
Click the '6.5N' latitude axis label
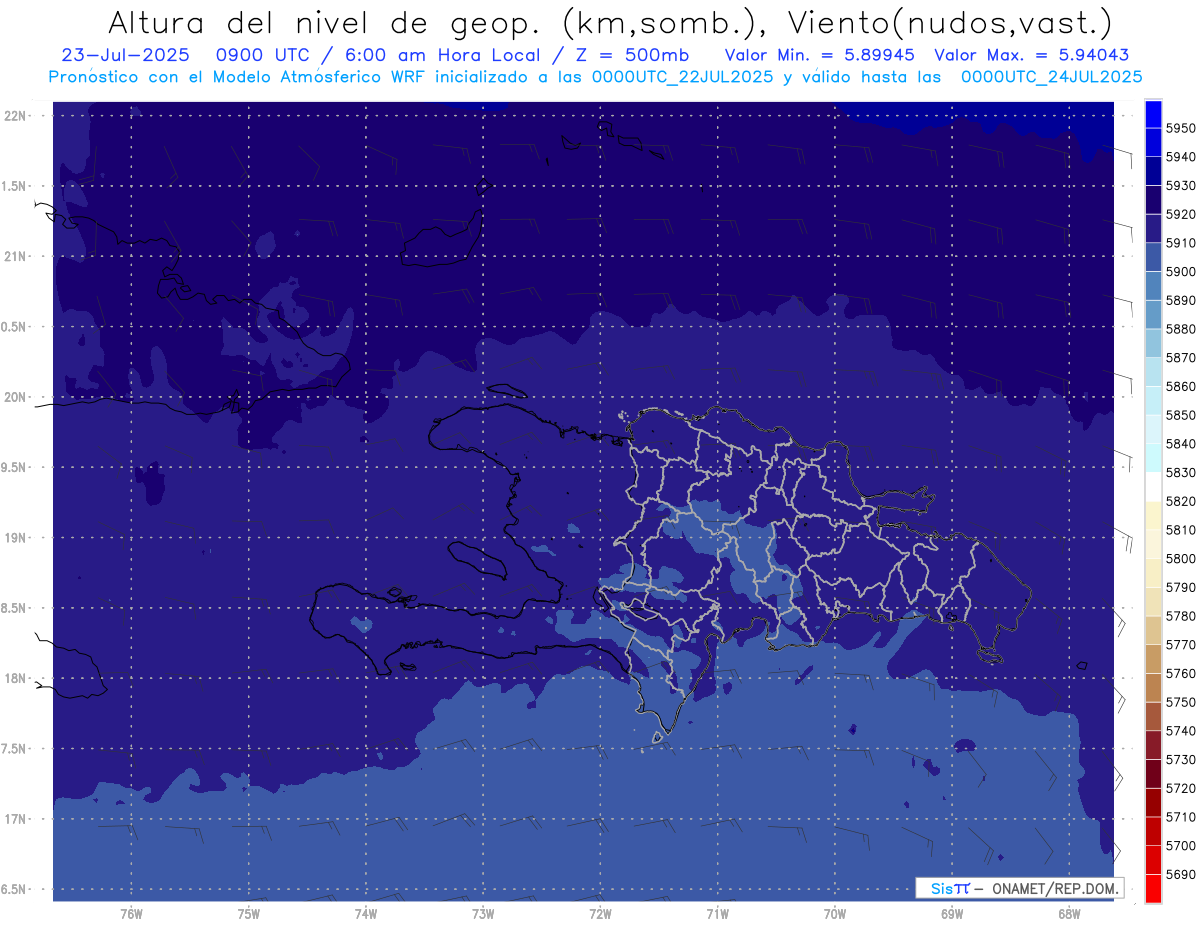[x=15, y=889]
